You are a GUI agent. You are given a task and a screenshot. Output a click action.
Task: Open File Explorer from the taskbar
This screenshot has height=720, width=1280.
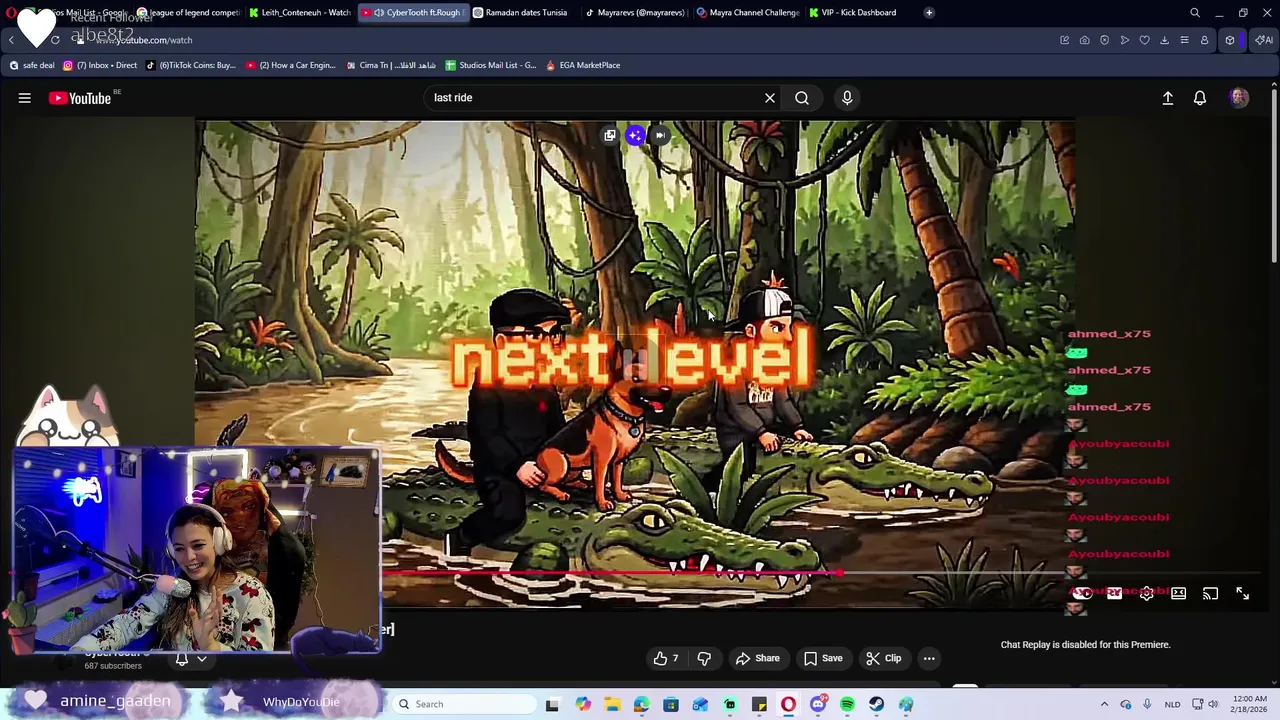coord(612,704)
